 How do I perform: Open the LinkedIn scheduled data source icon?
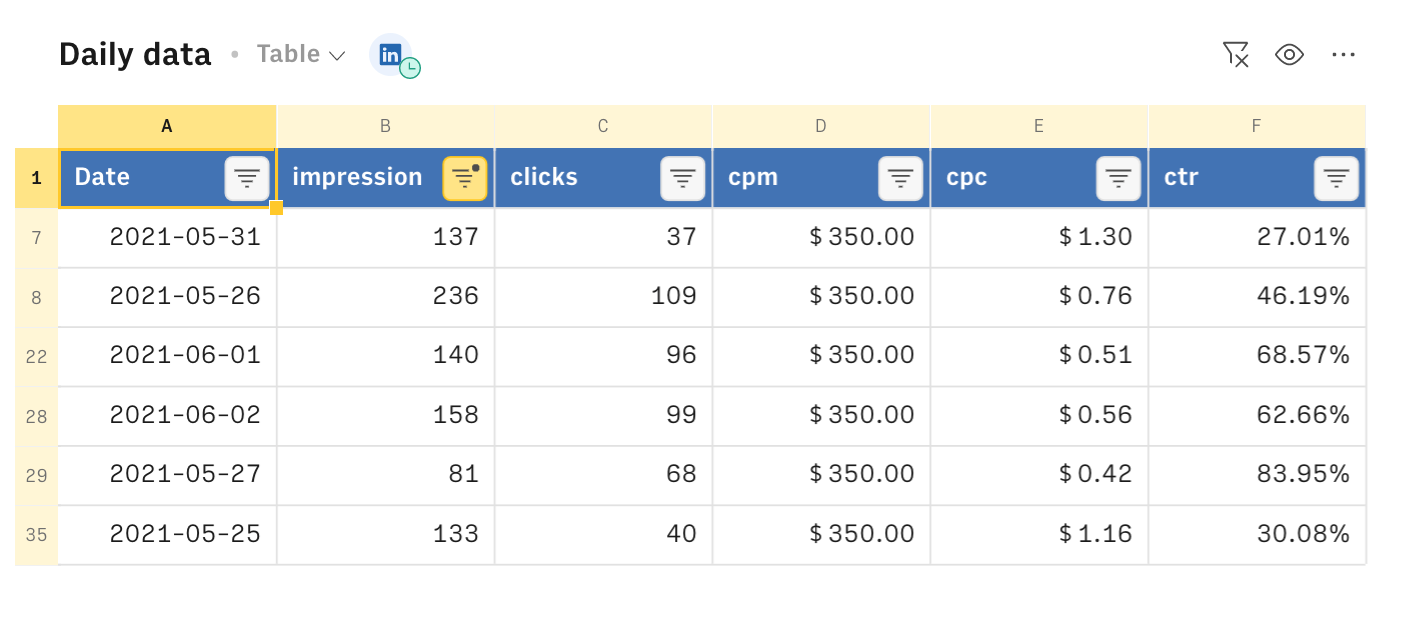(393, 55)
